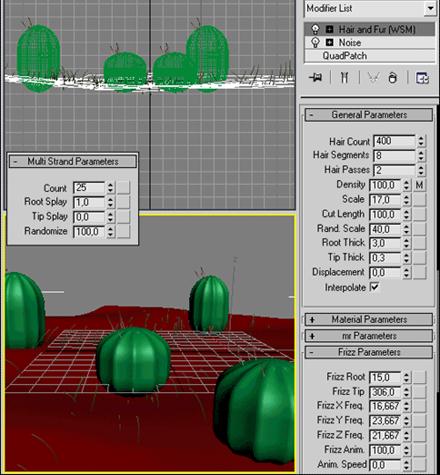
Task: Click Frizz Root spinner arrows
Action: point(406,377)
